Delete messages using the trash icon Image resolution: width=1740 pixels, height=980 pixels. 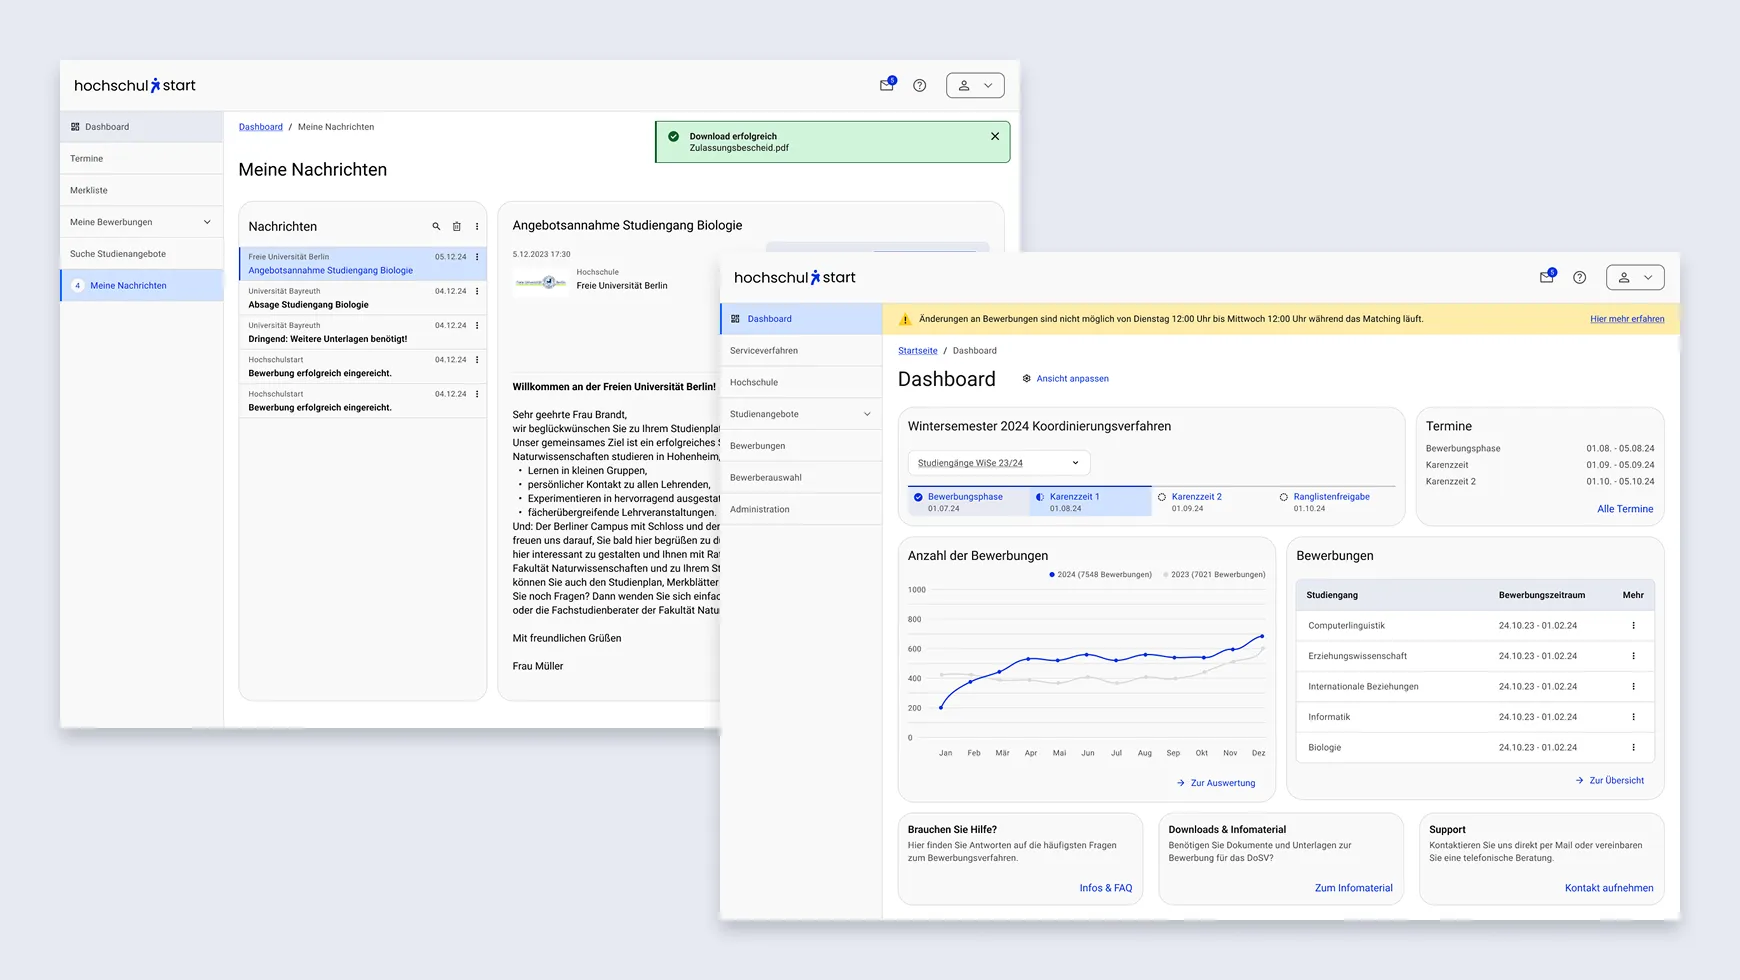[x=457, y=226]
